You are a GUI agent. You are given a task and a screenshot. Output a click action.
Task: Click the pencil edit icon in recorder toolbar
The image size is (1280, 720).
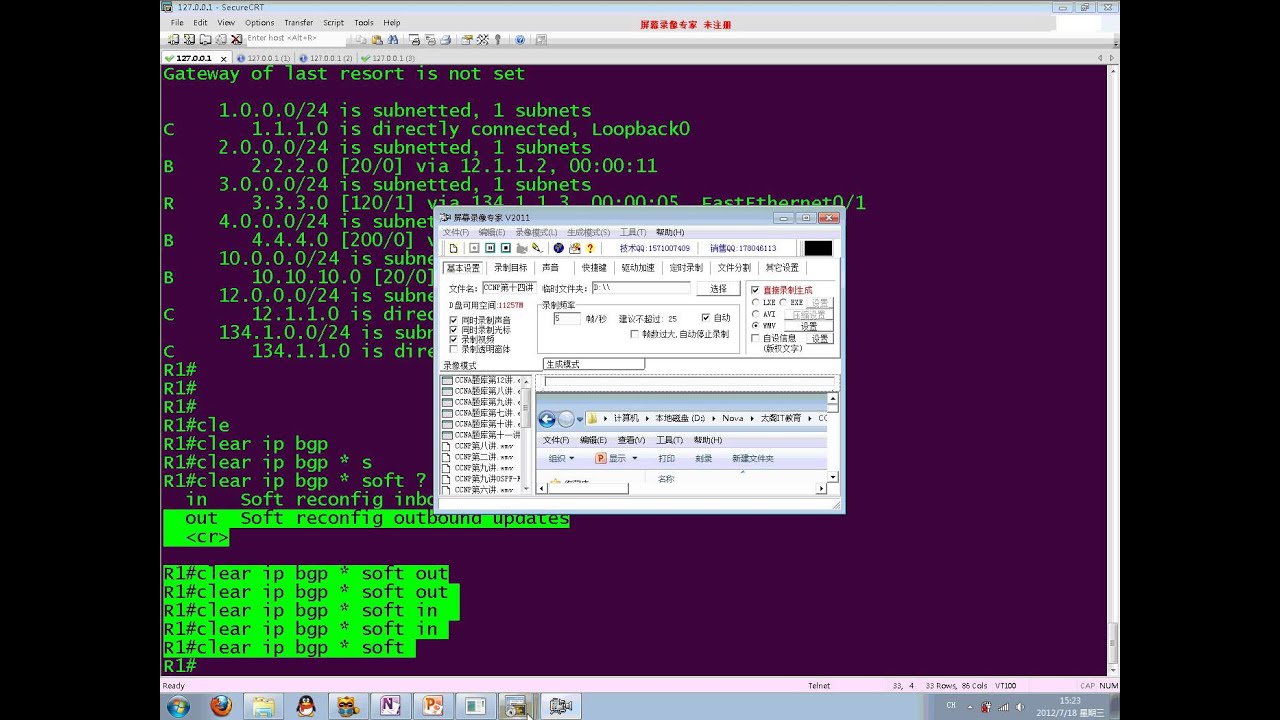537,248
